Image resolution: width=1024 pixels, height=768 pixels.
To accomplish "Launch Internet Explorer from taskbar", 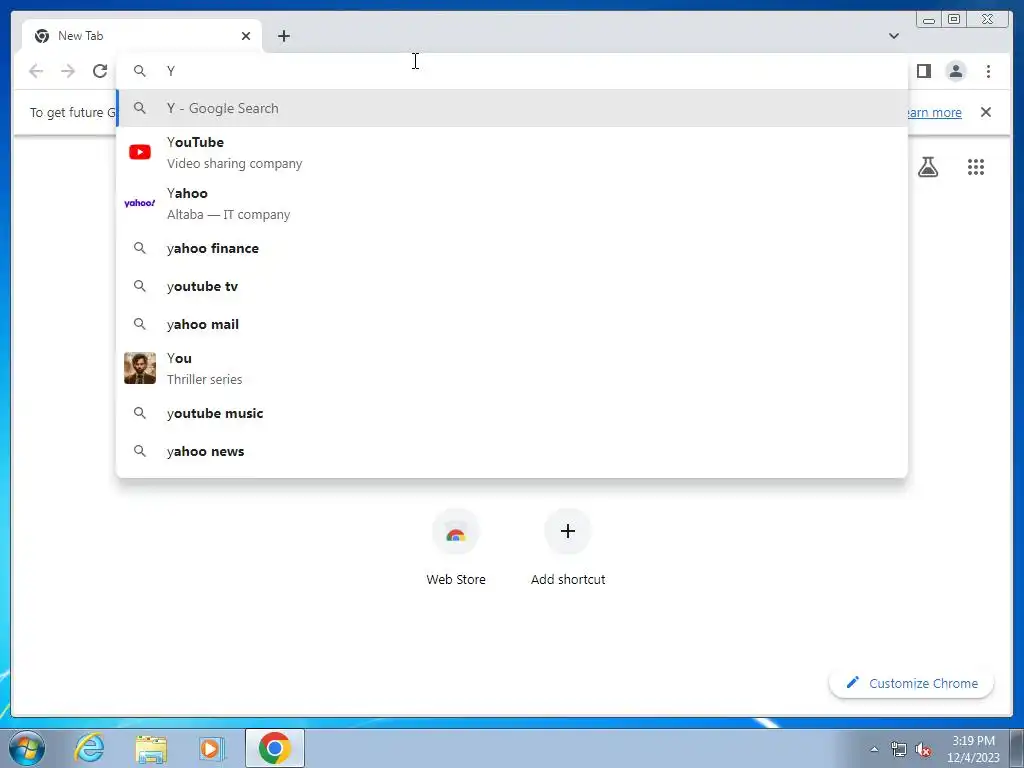I will pos(89,748).
